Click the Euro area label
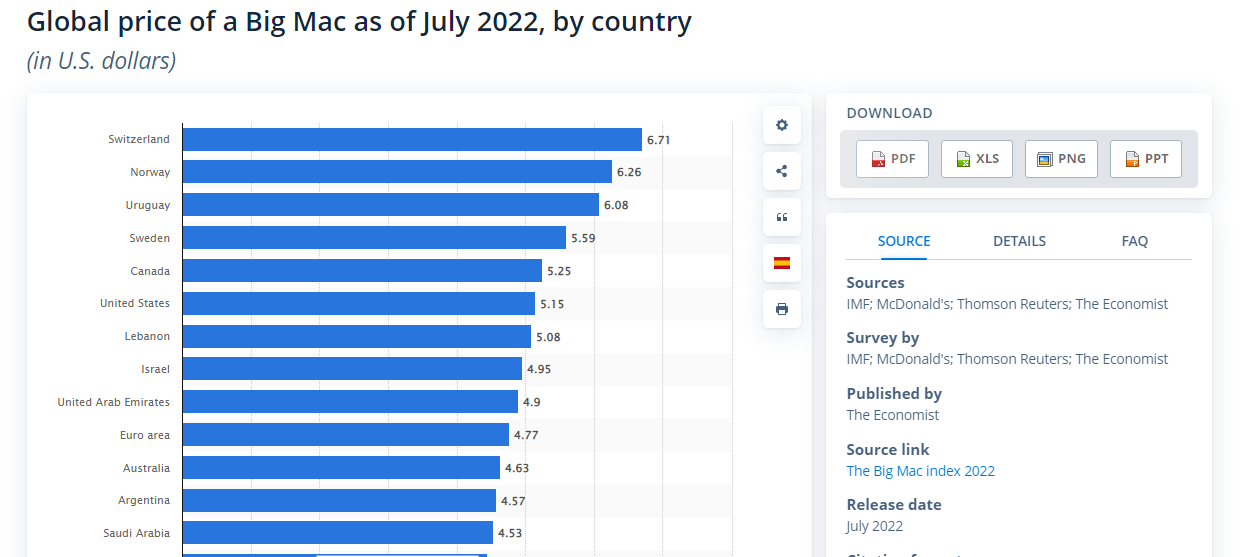This screenshot has height=557, width=1249. point(145,435)
